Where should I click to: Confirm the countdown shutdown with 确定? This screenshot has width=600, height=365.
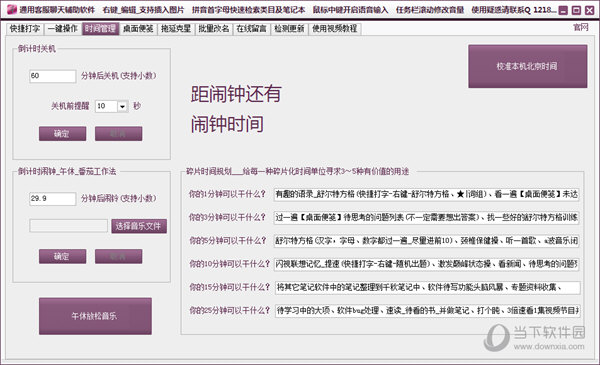(x=62, y=134)
